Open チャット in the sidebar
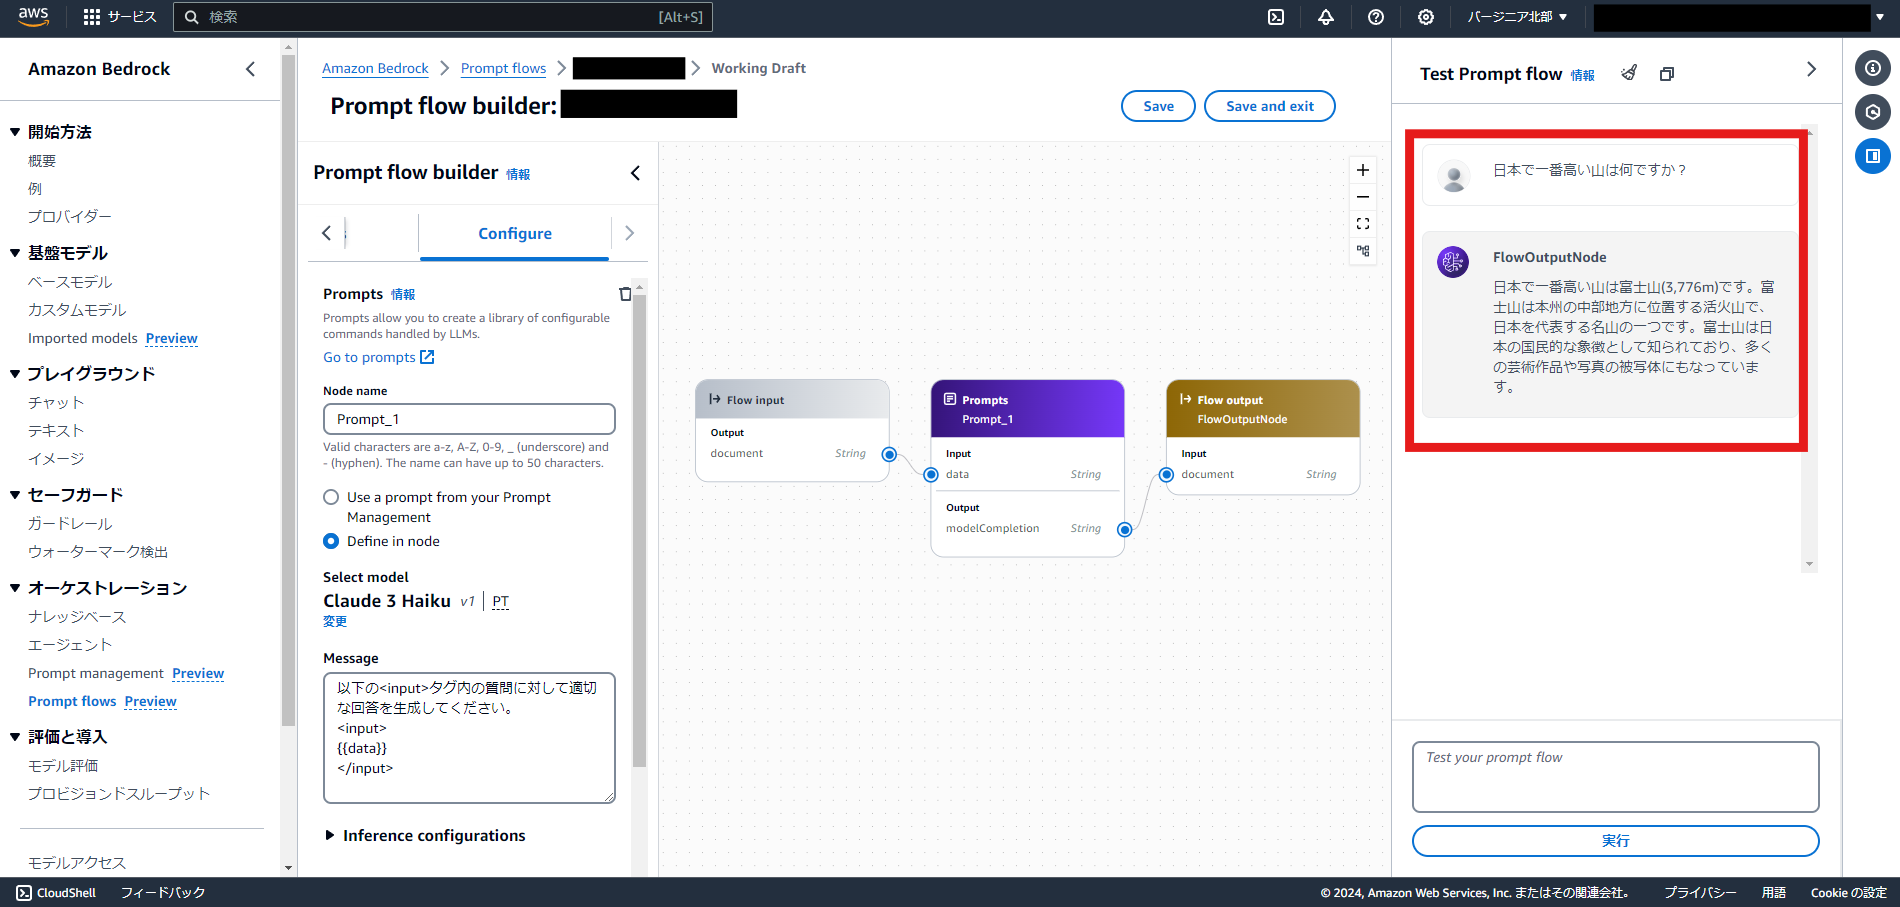 [x=56, y=402]
